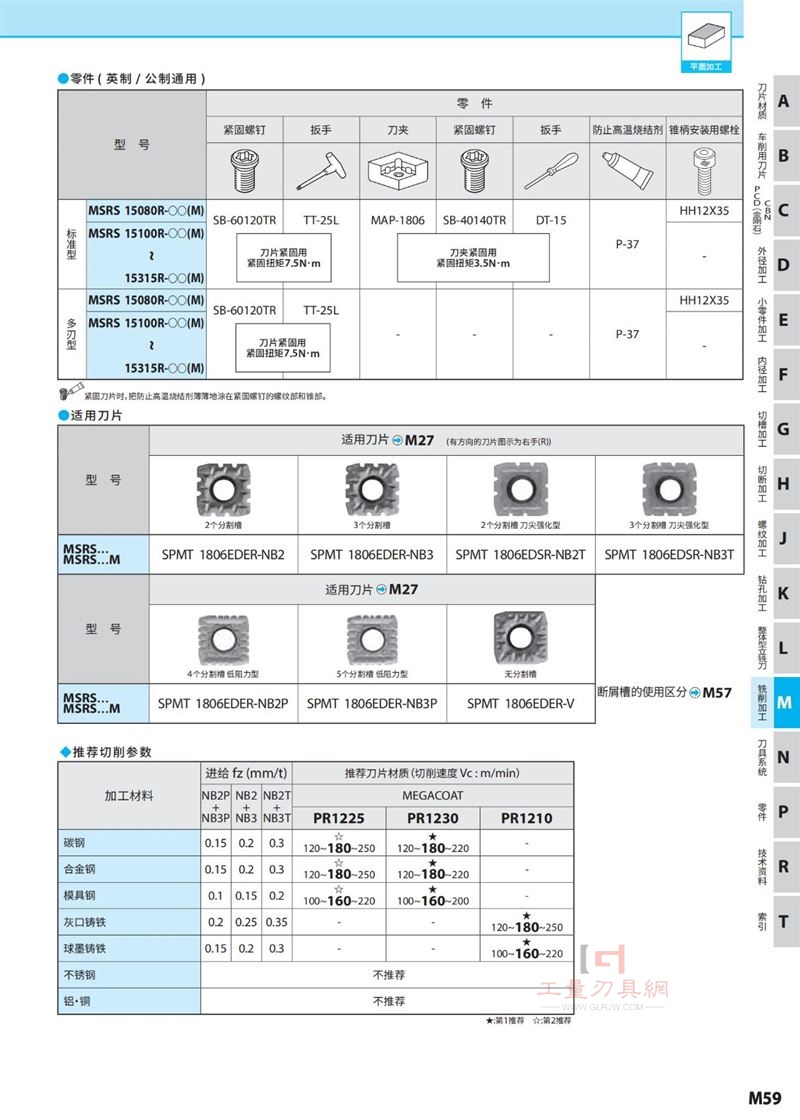The image size is (800, 1120).
Task: Click the small screw note icon below parts table
Action: pyautogui.click(x=71, y=392)
